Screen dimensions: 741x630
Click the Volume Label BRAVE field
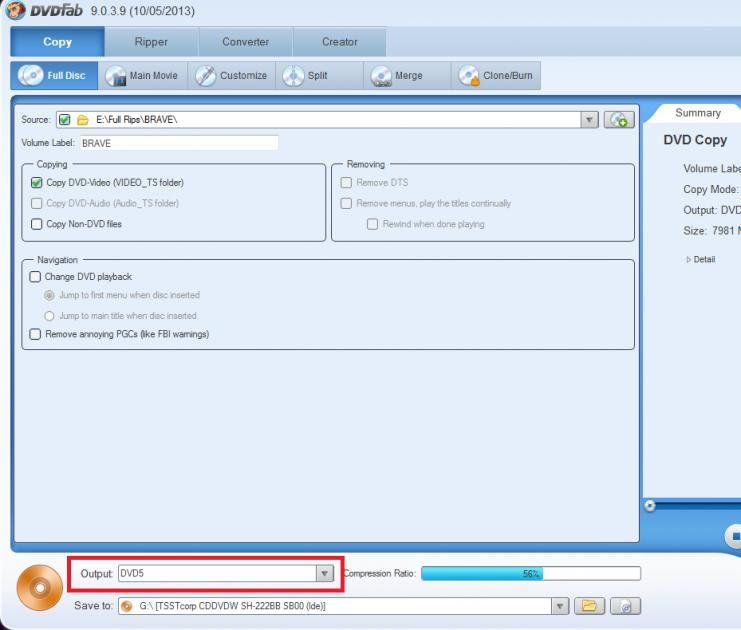pos(179,143)
